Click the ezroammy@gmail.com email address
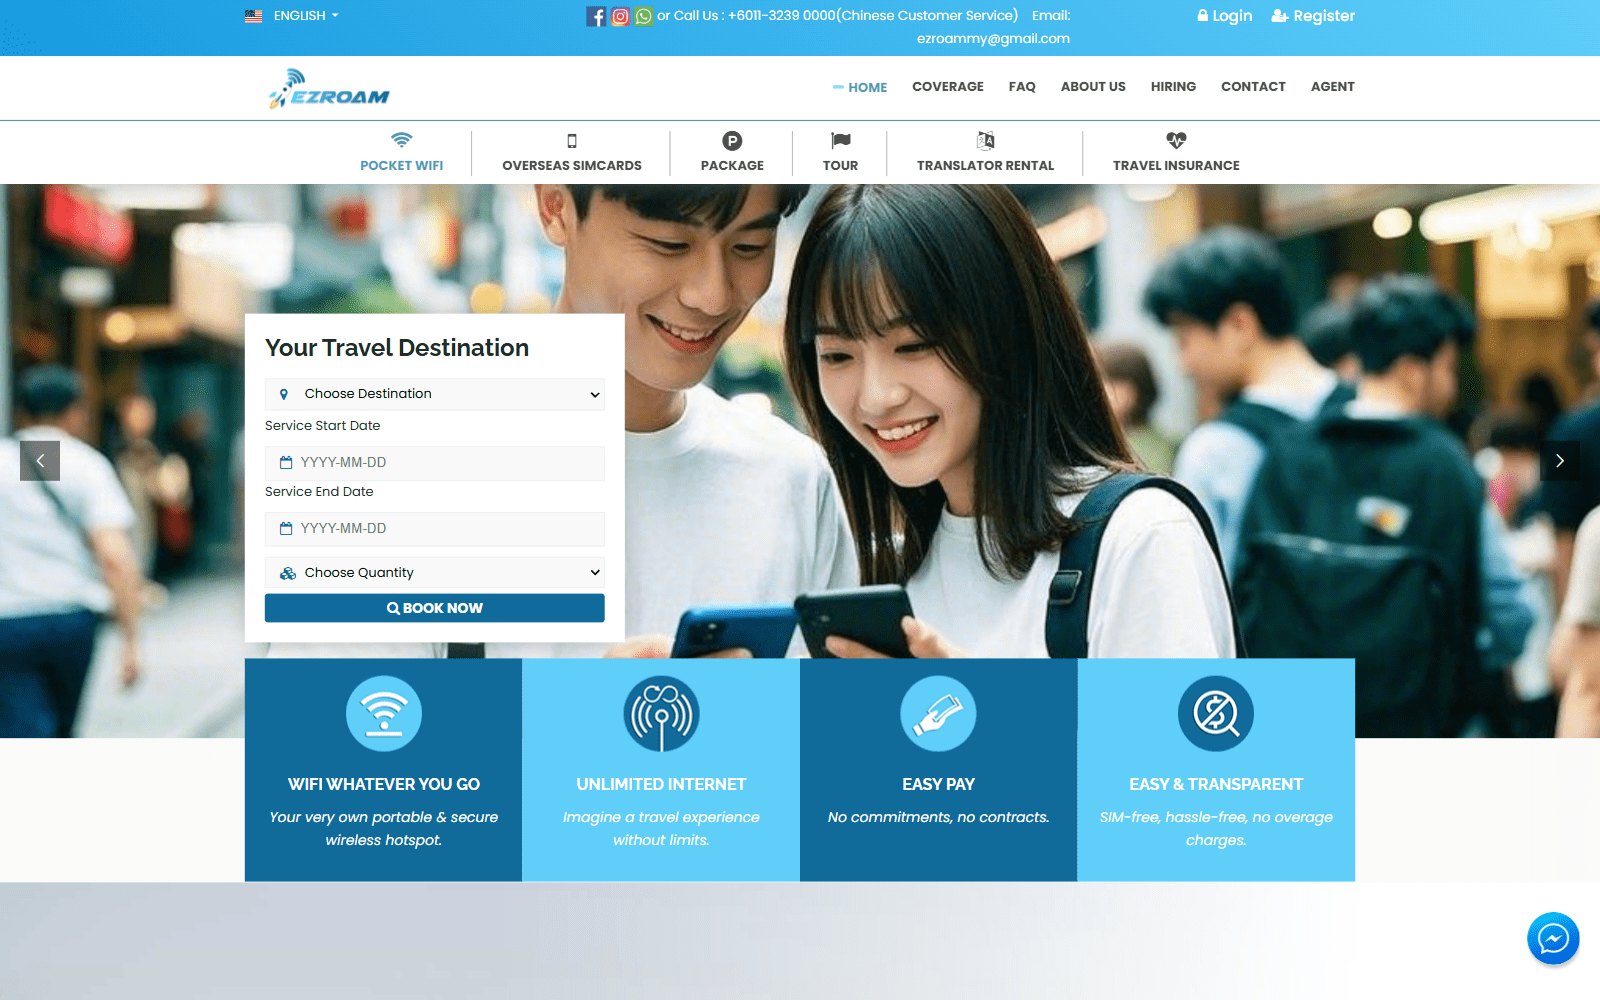 tap(993, 39)
